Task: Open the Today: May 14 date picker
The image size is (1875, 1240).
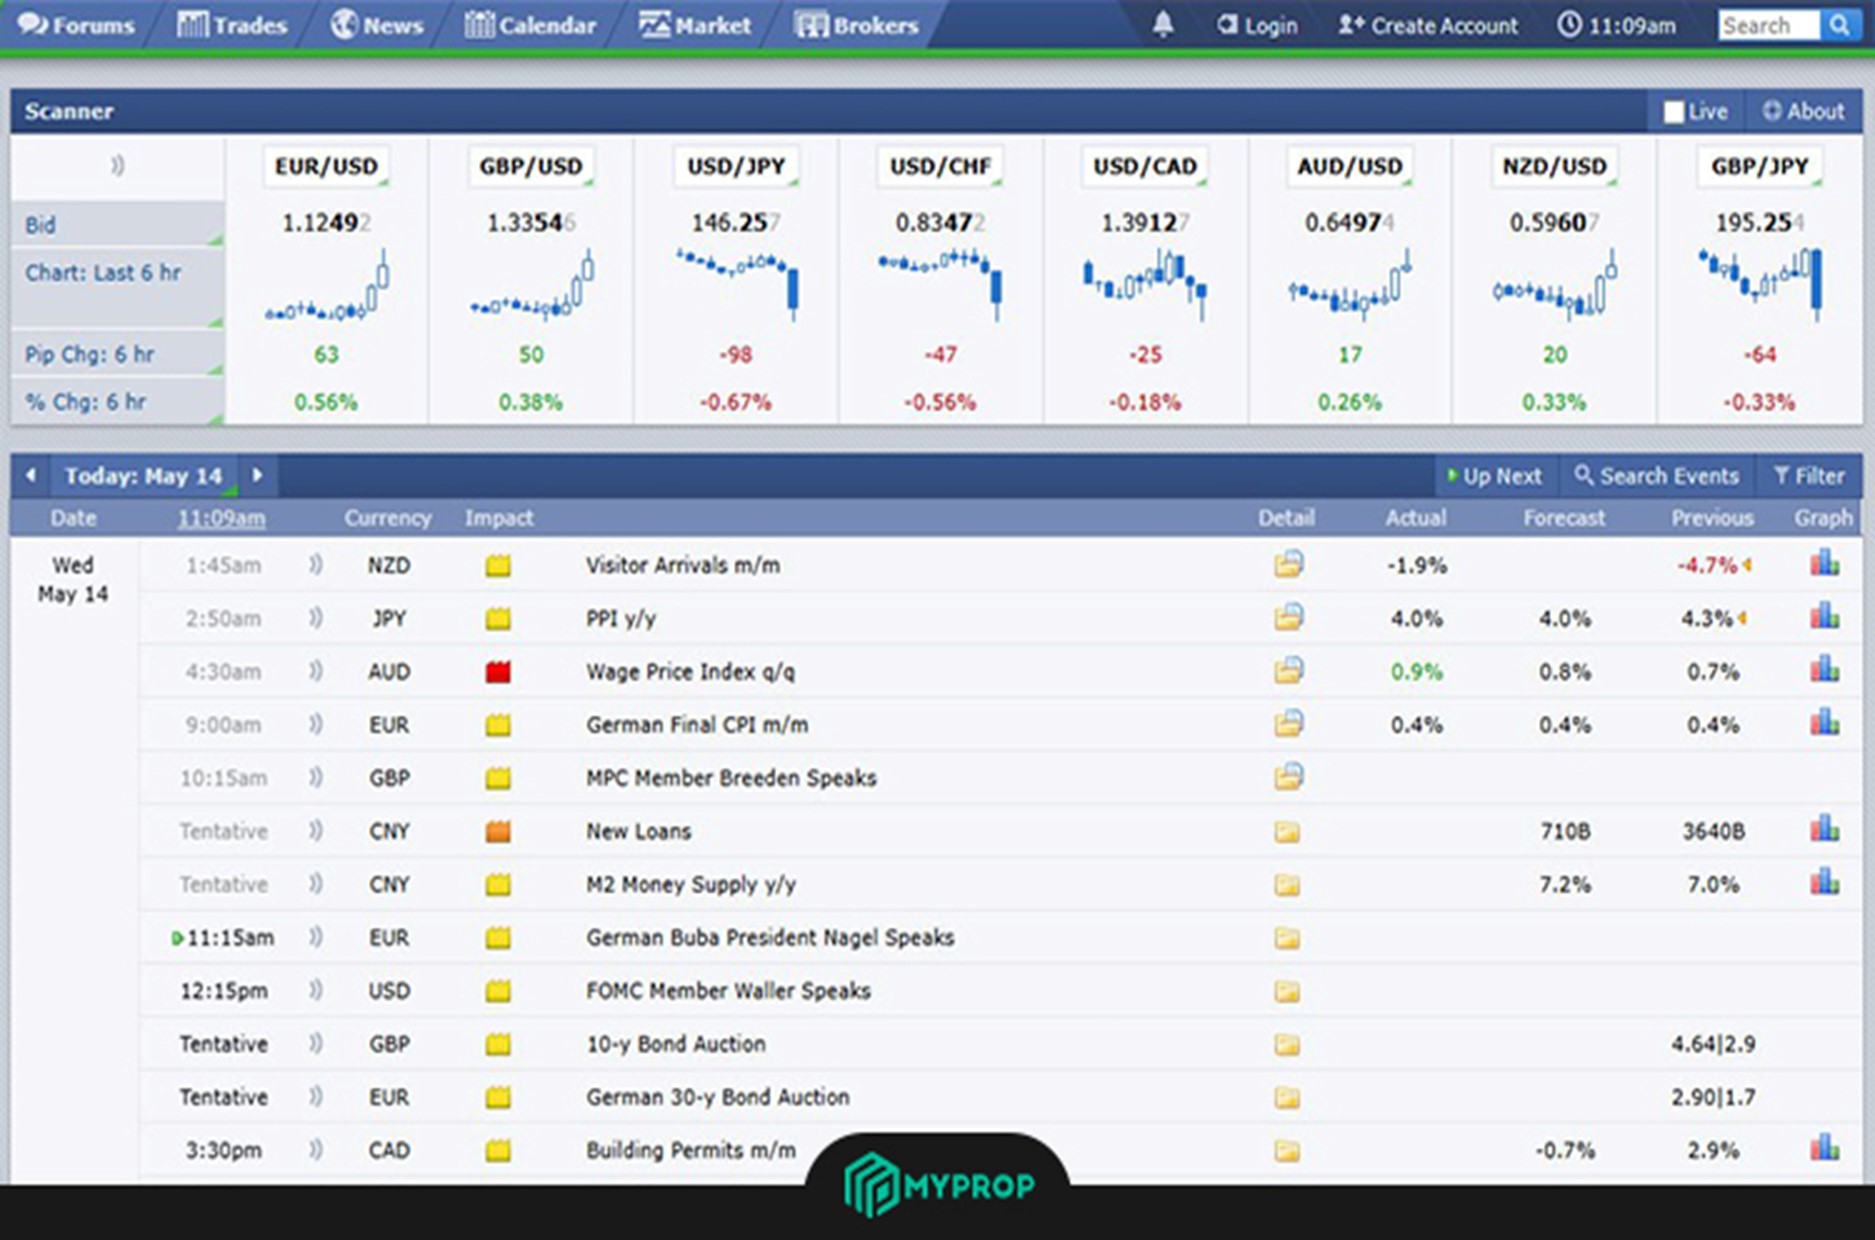Action: (x=143, y=476)
